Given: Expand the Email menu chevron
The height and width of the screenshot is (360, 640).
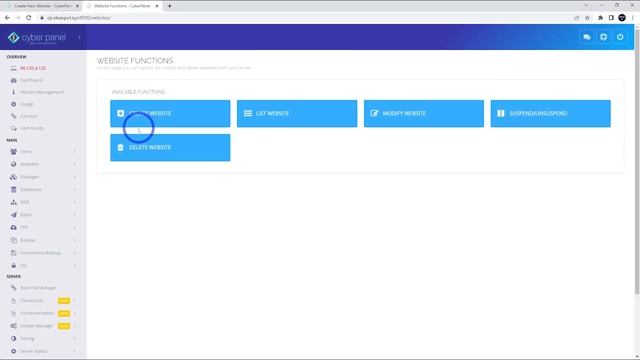Looking at the screenshot, I should pyautogui.click(x=75, y=215).
